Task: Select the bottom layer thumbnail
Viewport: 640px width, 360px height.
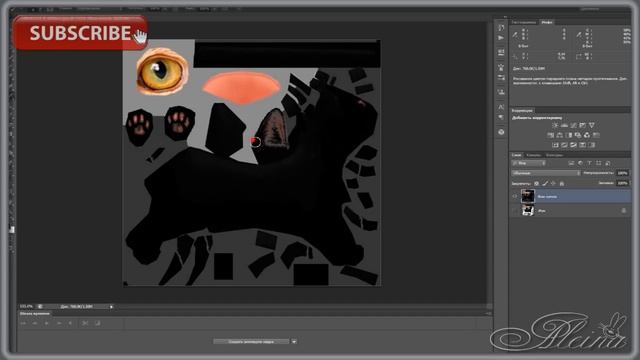Action: coord(528,211)
